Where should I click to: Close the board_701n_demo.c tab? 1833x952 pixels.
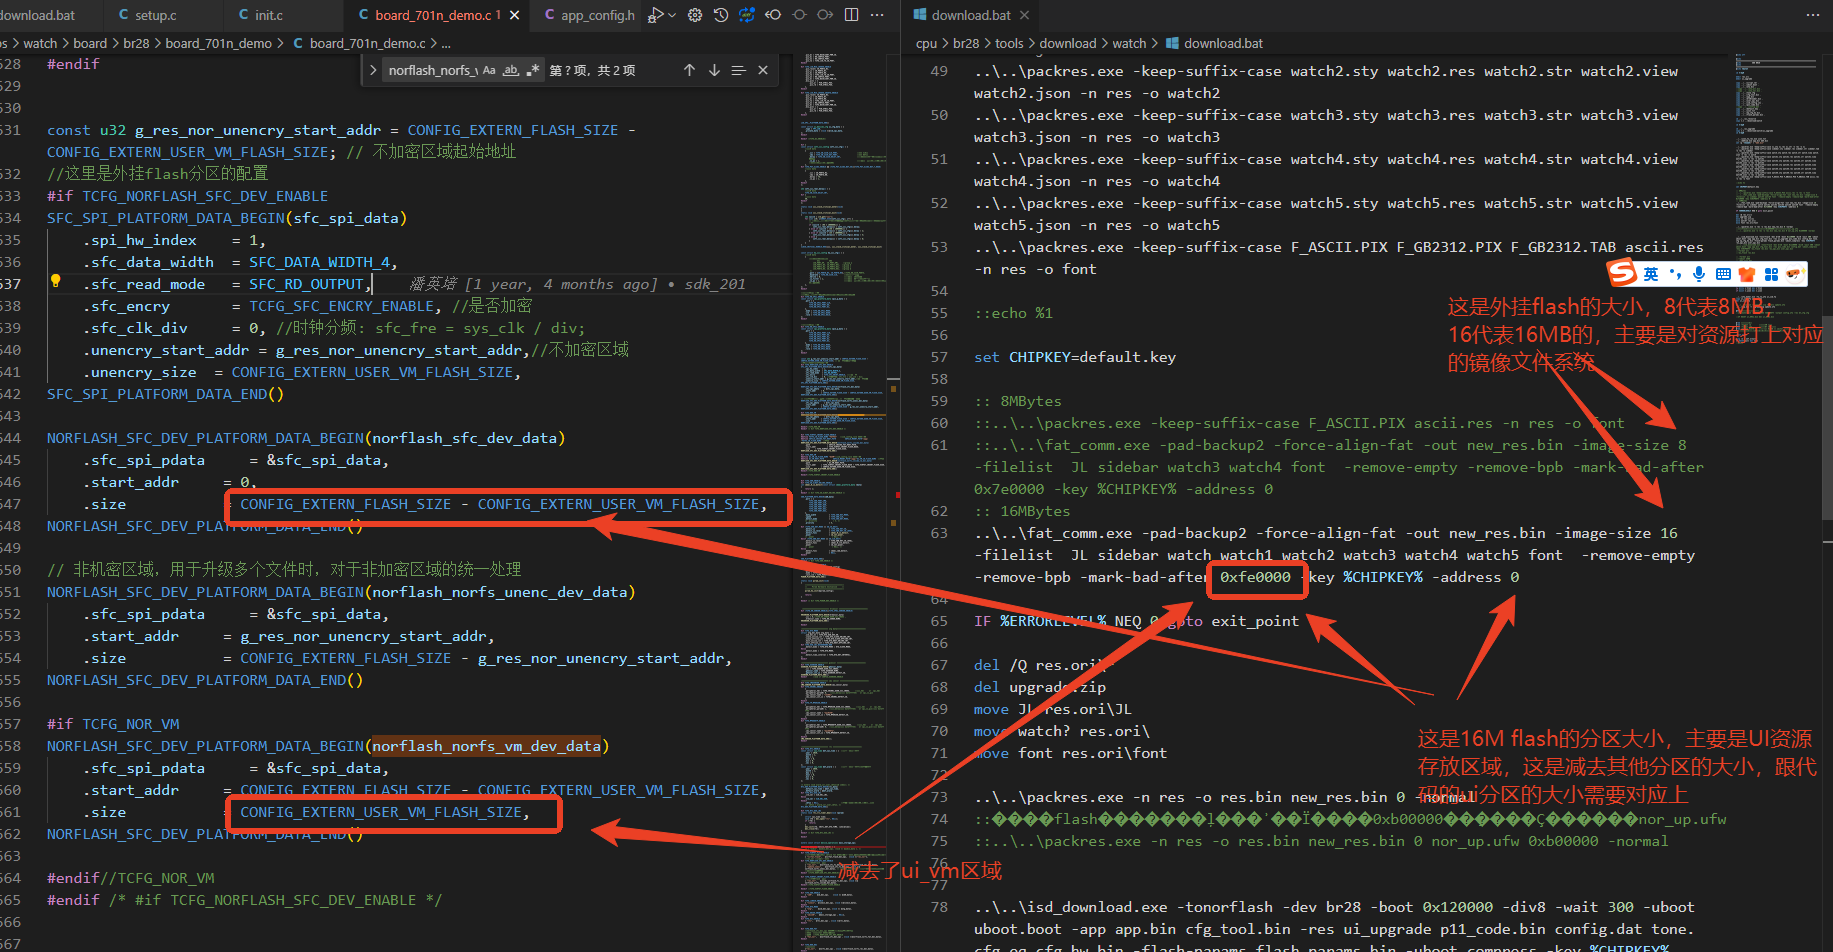515,15
